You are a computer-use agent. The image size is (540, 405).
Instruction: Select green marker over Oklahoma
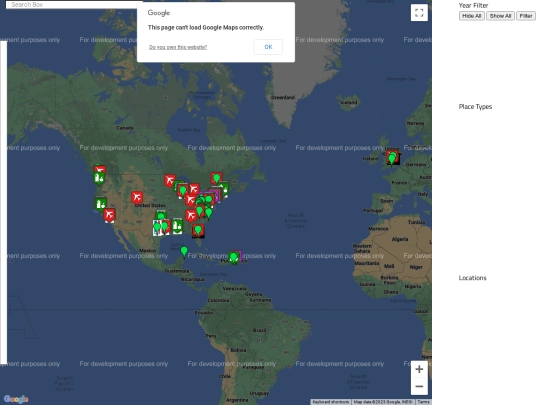click(161, 216)
